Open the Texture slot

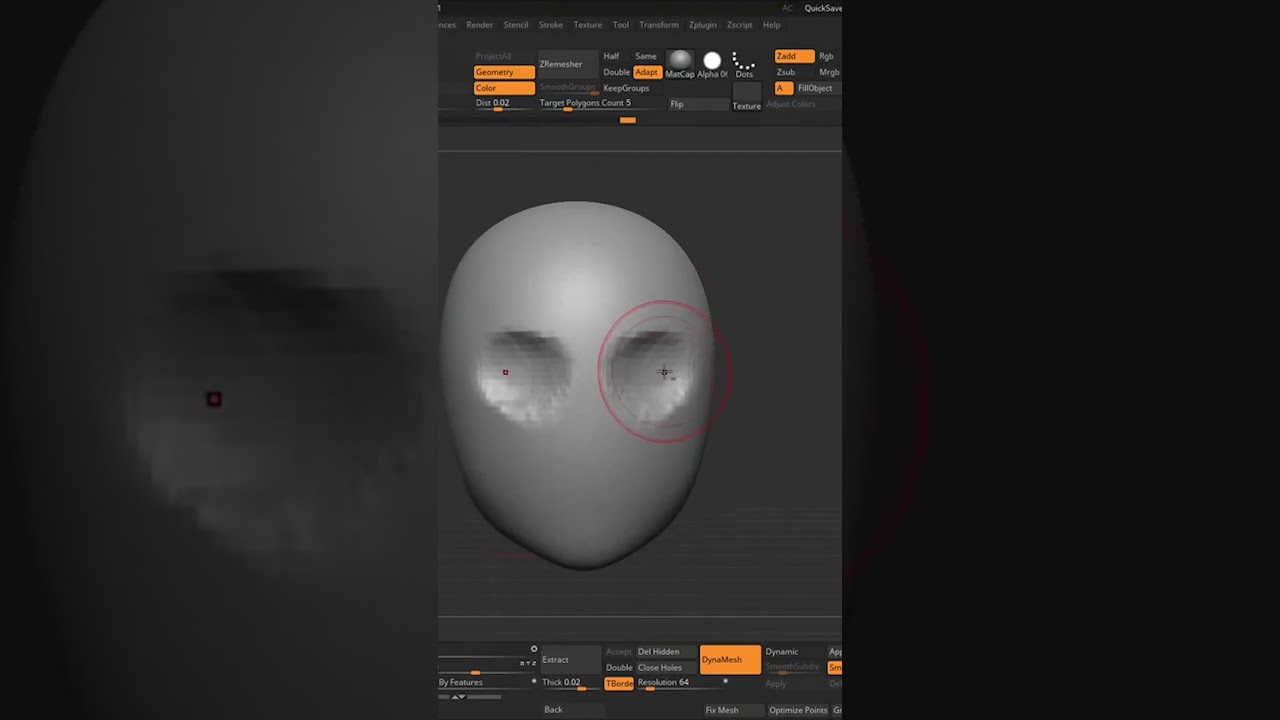click(x=746, y=96)
